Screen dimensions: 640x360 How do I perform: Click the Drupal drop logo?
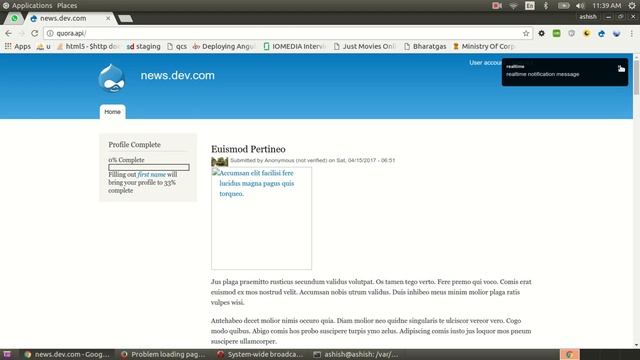[x=111, y=78]
